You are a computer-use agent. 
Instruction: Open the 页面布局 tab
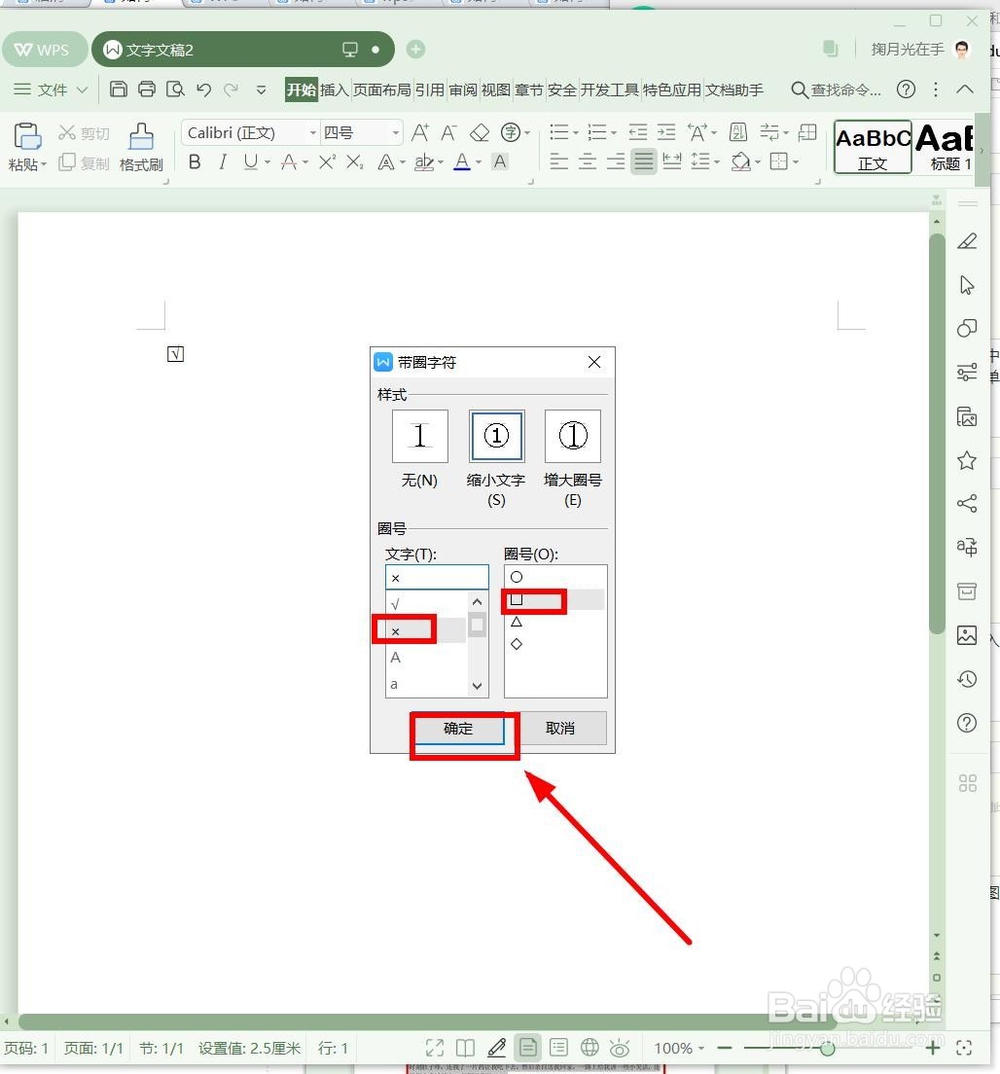(382, 90)
